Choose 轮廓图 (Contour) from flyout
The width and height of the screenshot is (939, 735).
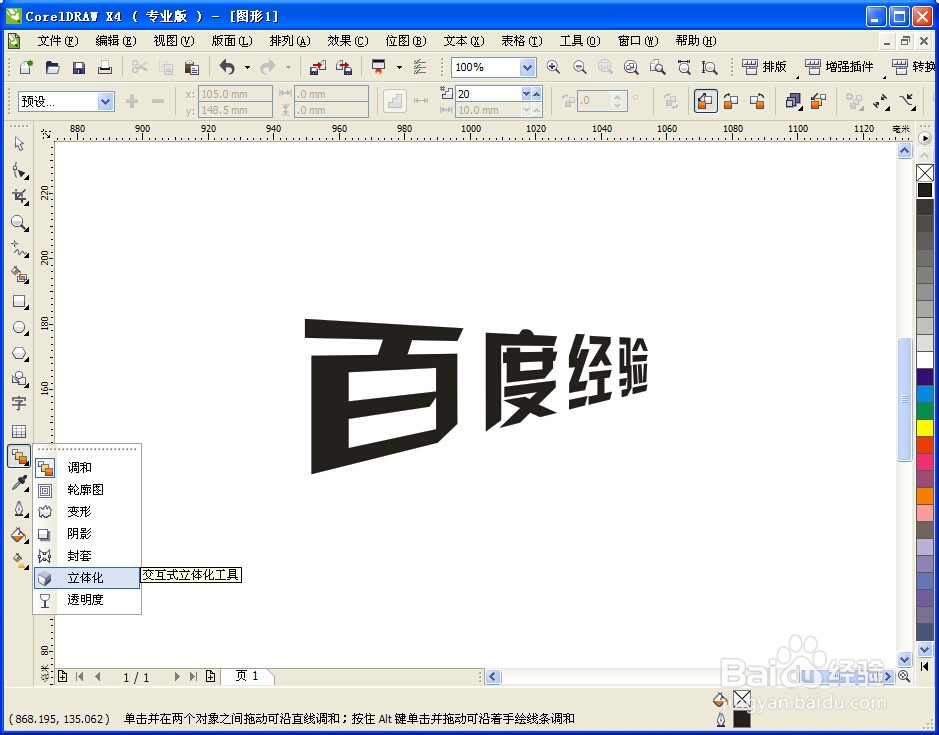tap(87, 490)
